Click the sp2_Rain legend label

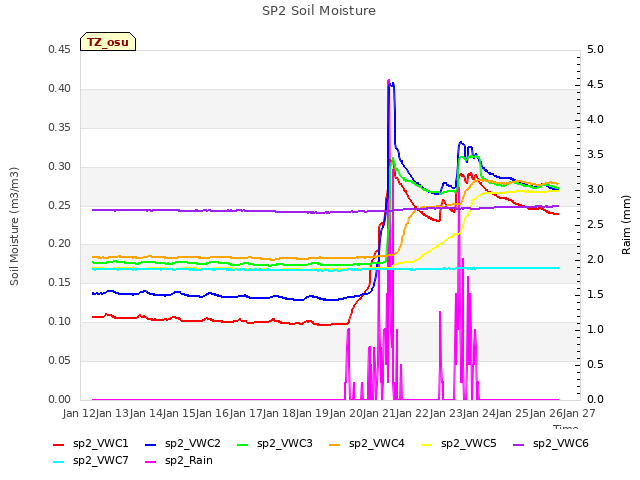189,460
